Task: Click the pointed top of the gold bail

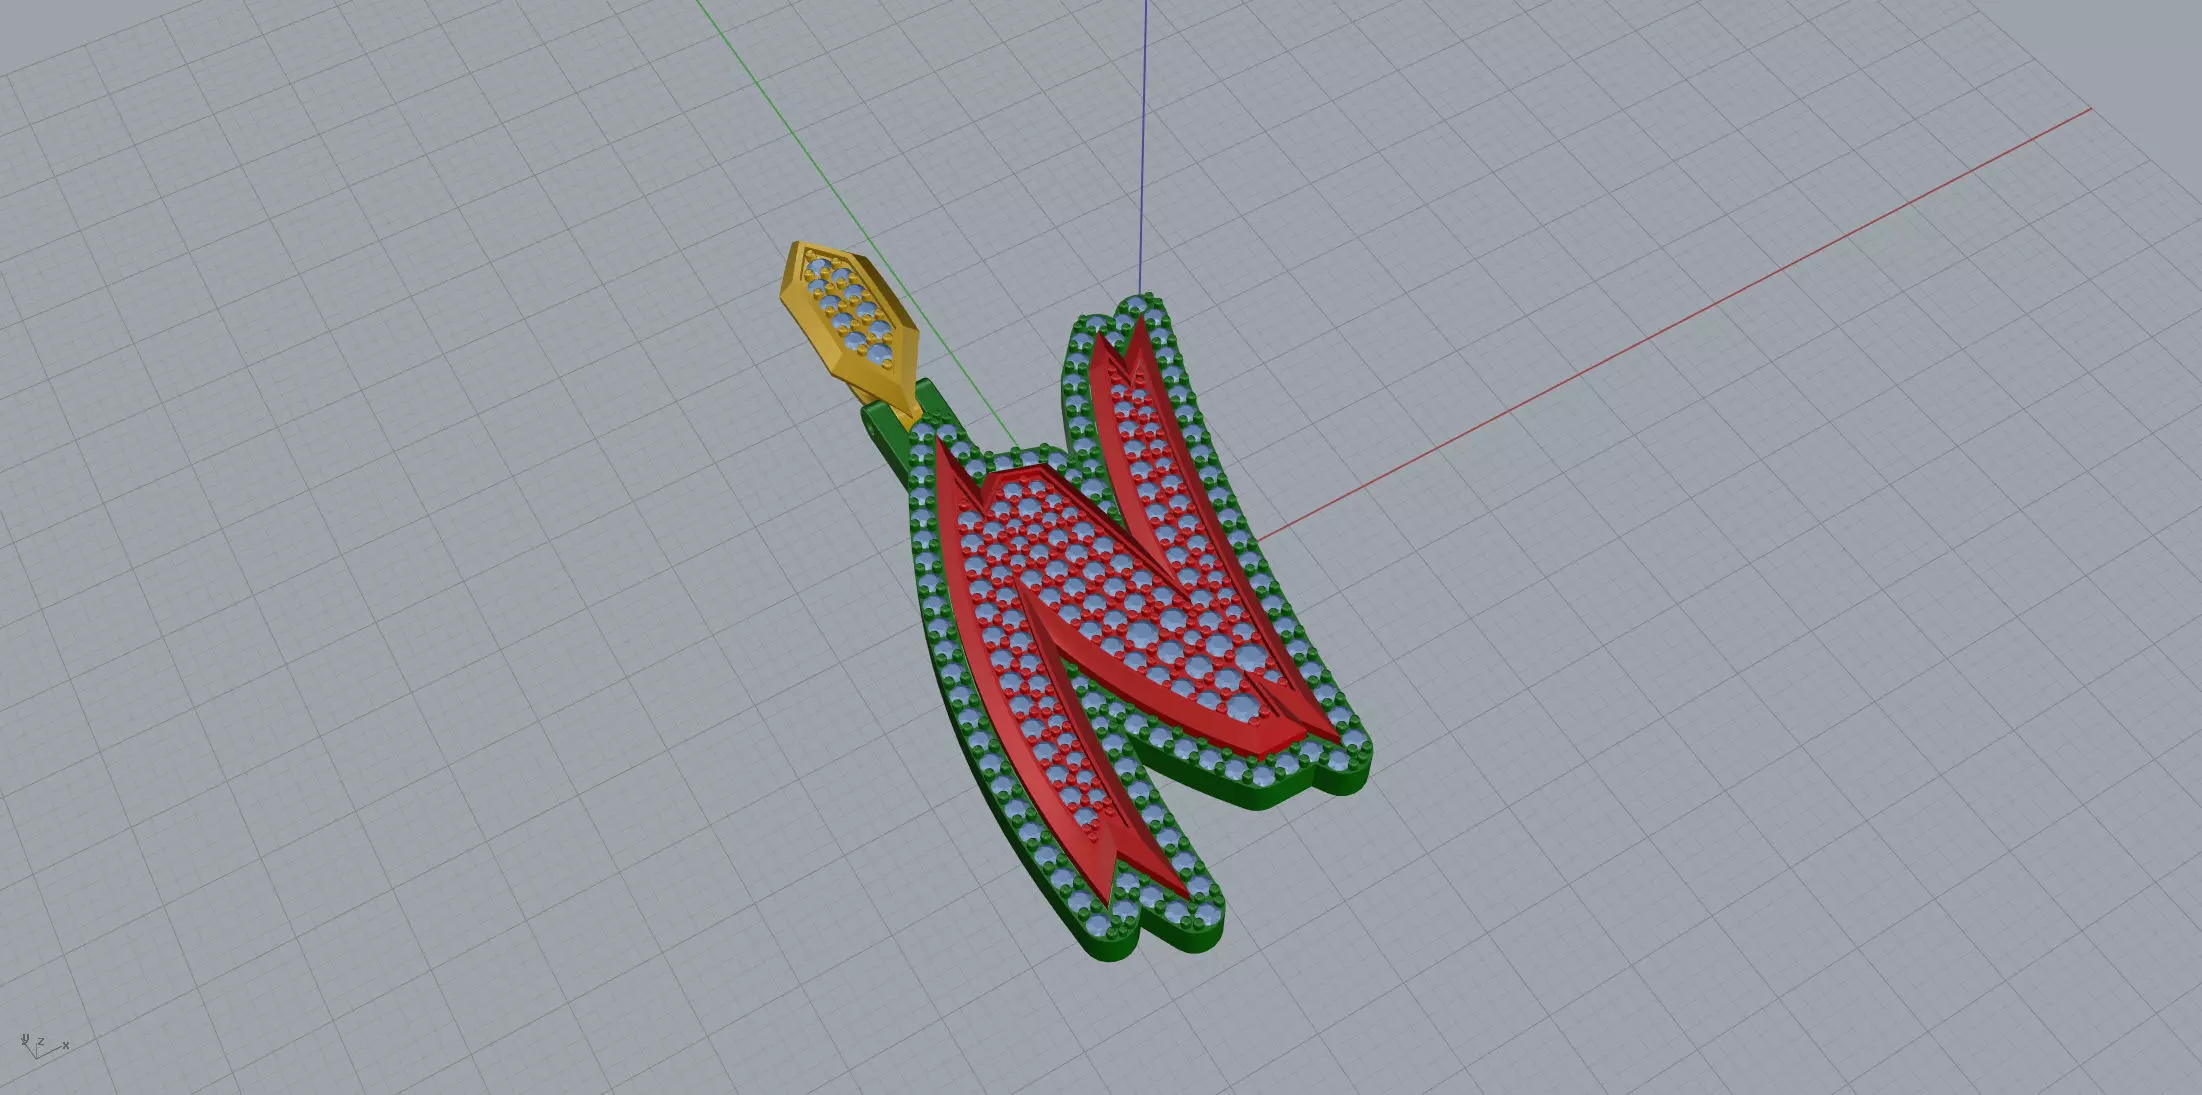Action: 797,247
